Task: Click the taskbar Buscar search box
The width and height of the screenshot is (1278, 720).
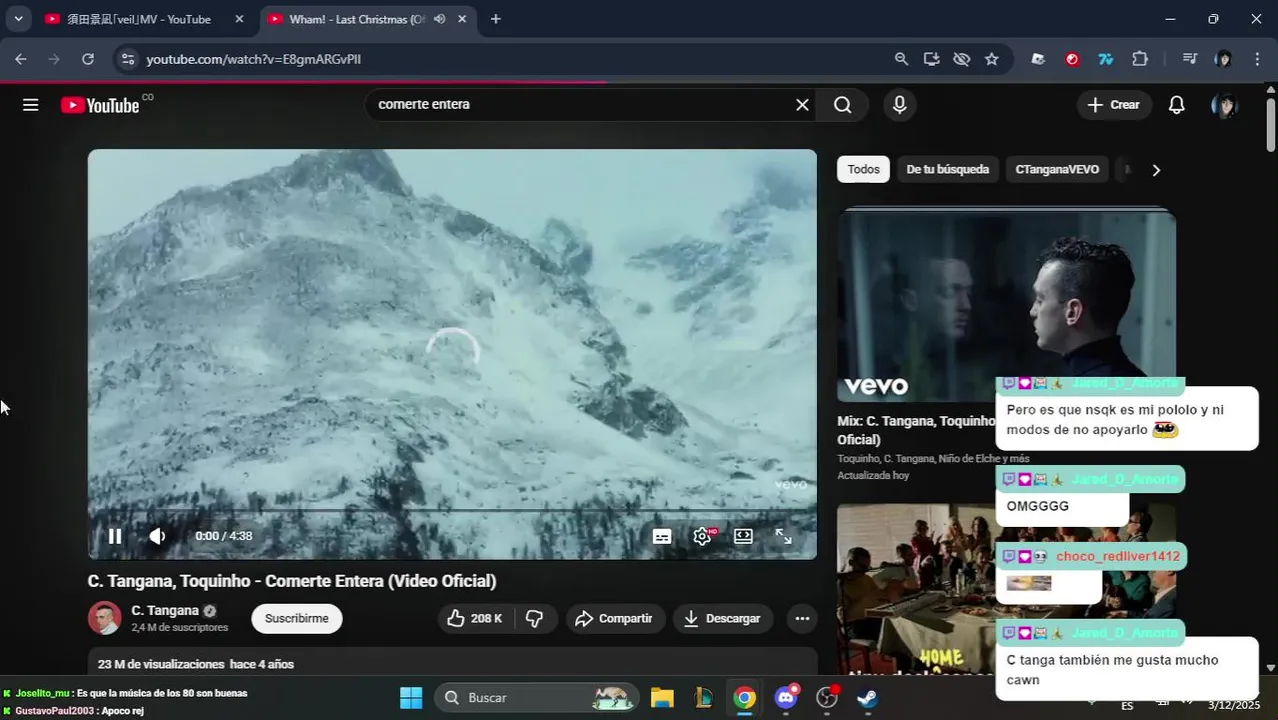Action: pyautogui.click(x=537, y=698)
